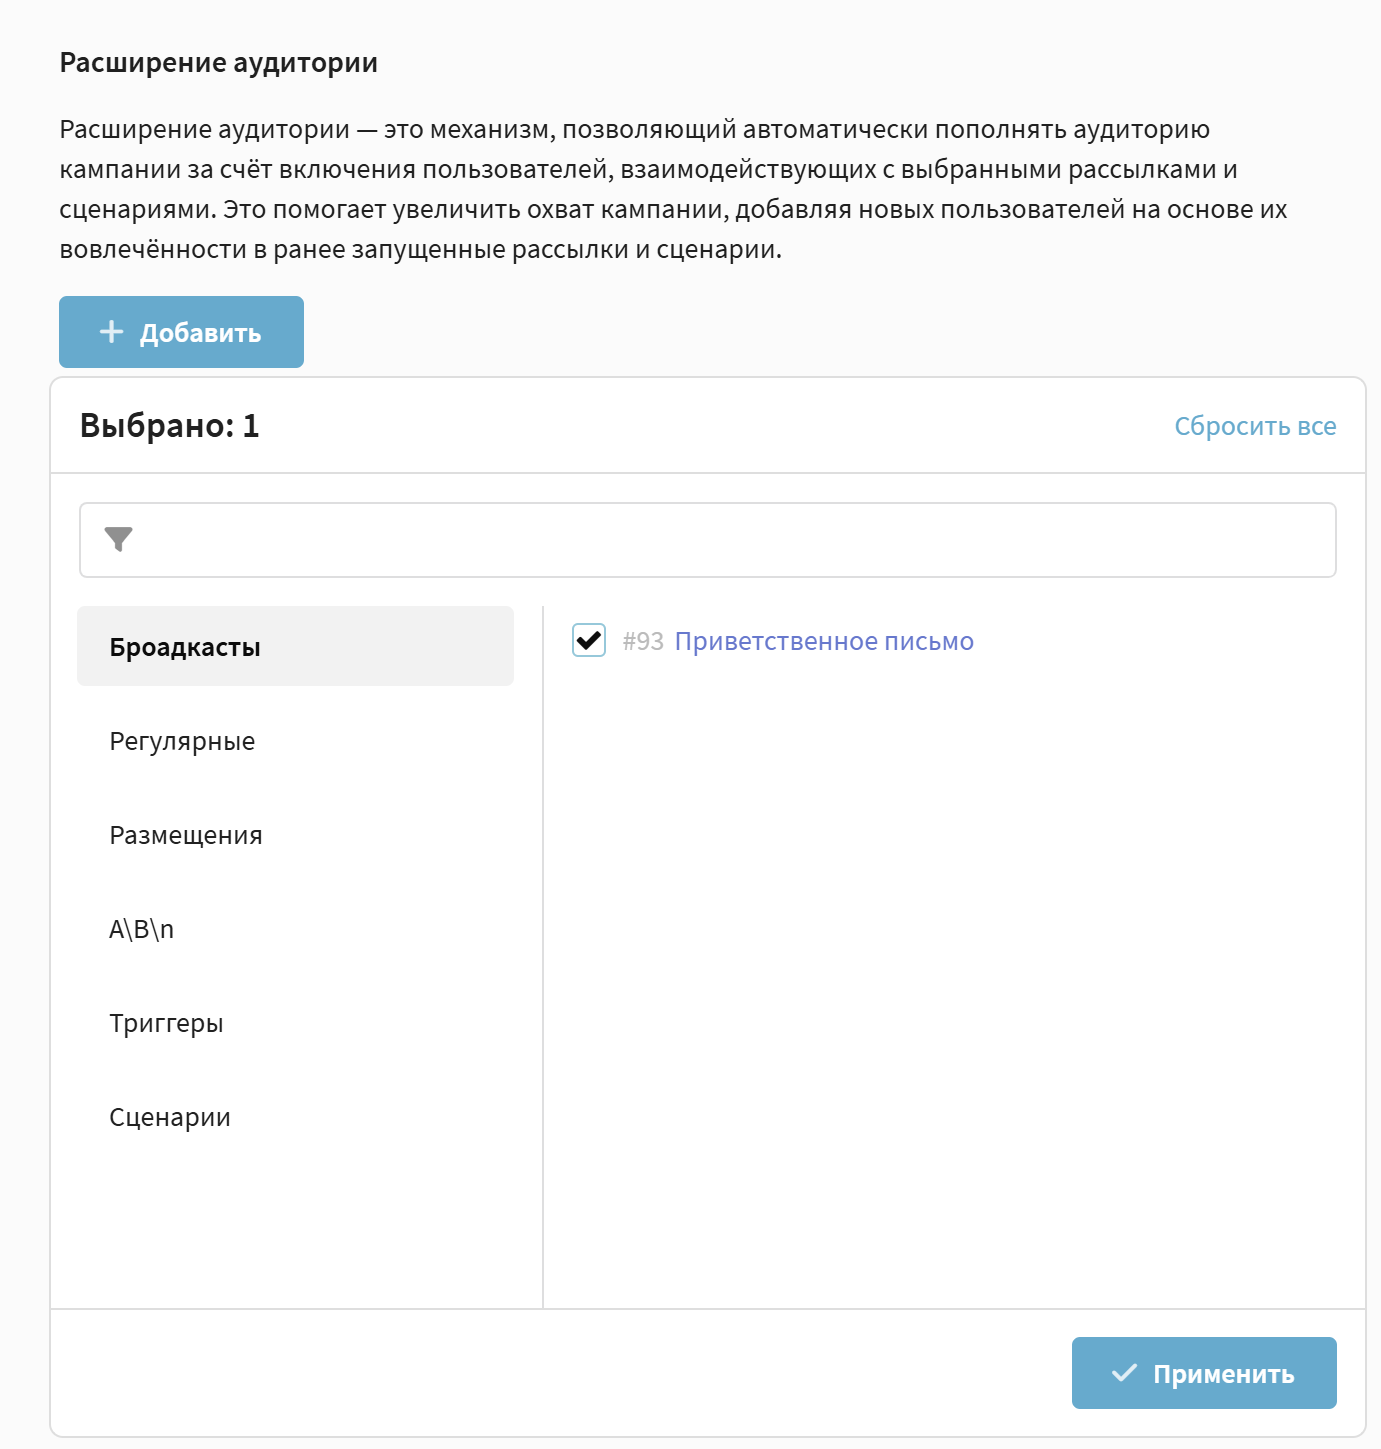Open the Размещения category
Screen dimensions: 1381x1449
(186, 835)
